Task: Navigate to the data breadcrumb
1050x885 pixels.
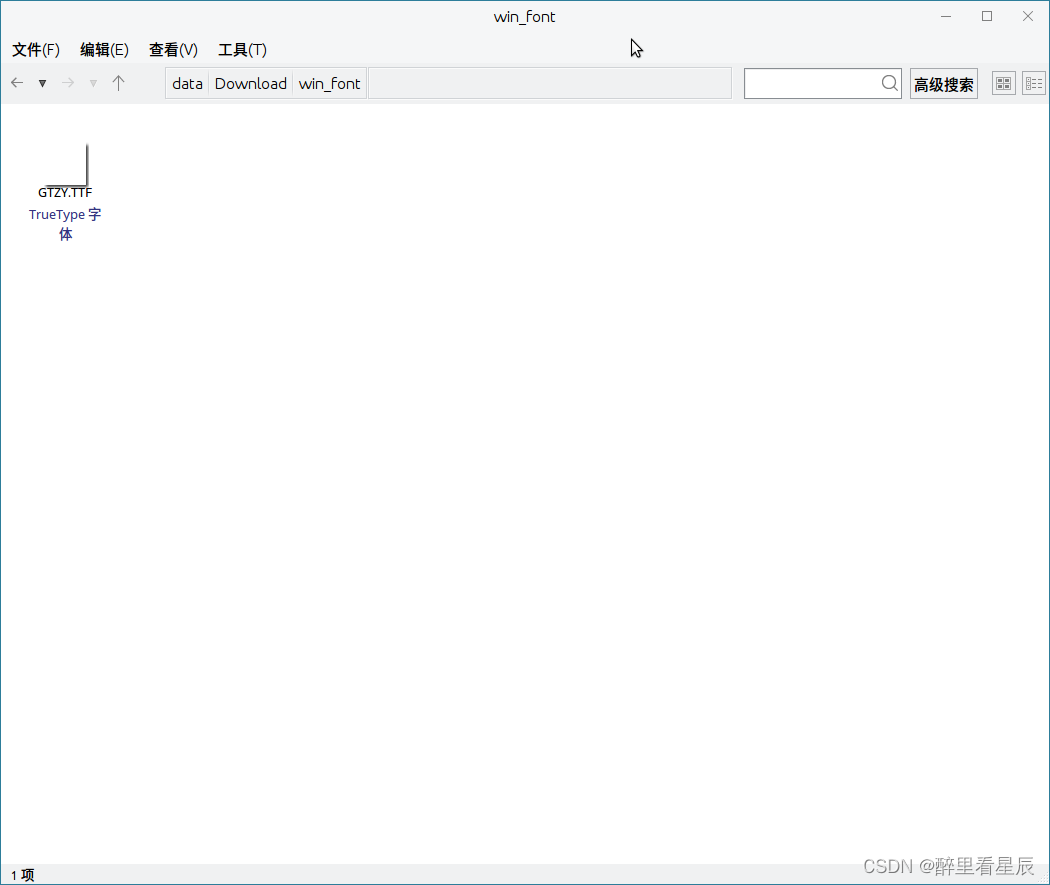Action: click(188, 84)
